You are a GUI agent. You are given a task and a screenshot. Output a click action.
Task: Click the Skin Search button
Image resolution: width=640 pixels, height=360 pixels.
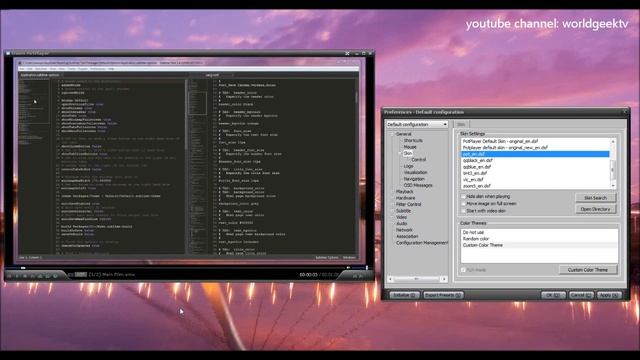pyautogui.click(x=595, y=198)
